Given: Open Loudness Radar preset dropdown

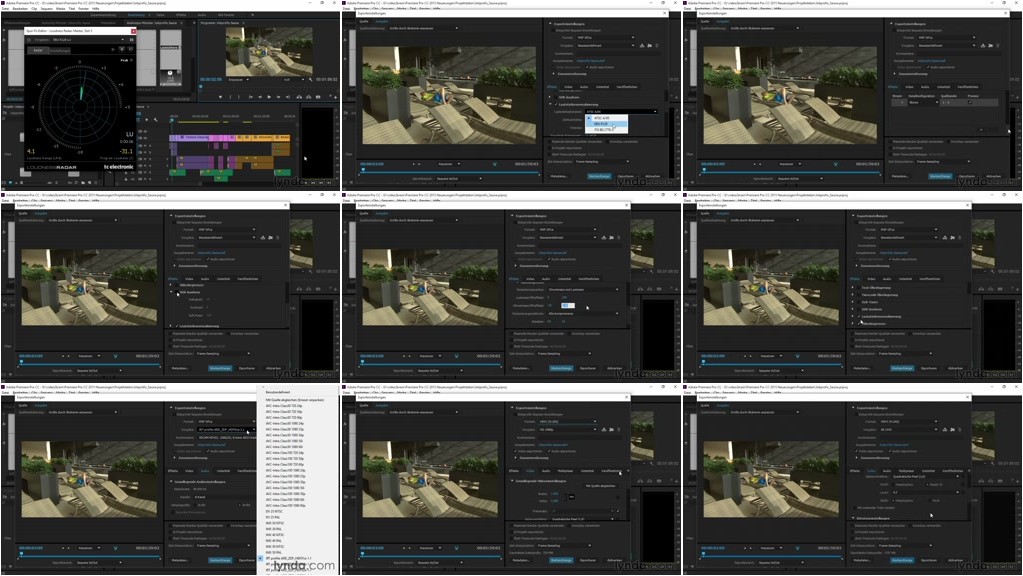Looking at the screenshot, I should pos(88,40).
